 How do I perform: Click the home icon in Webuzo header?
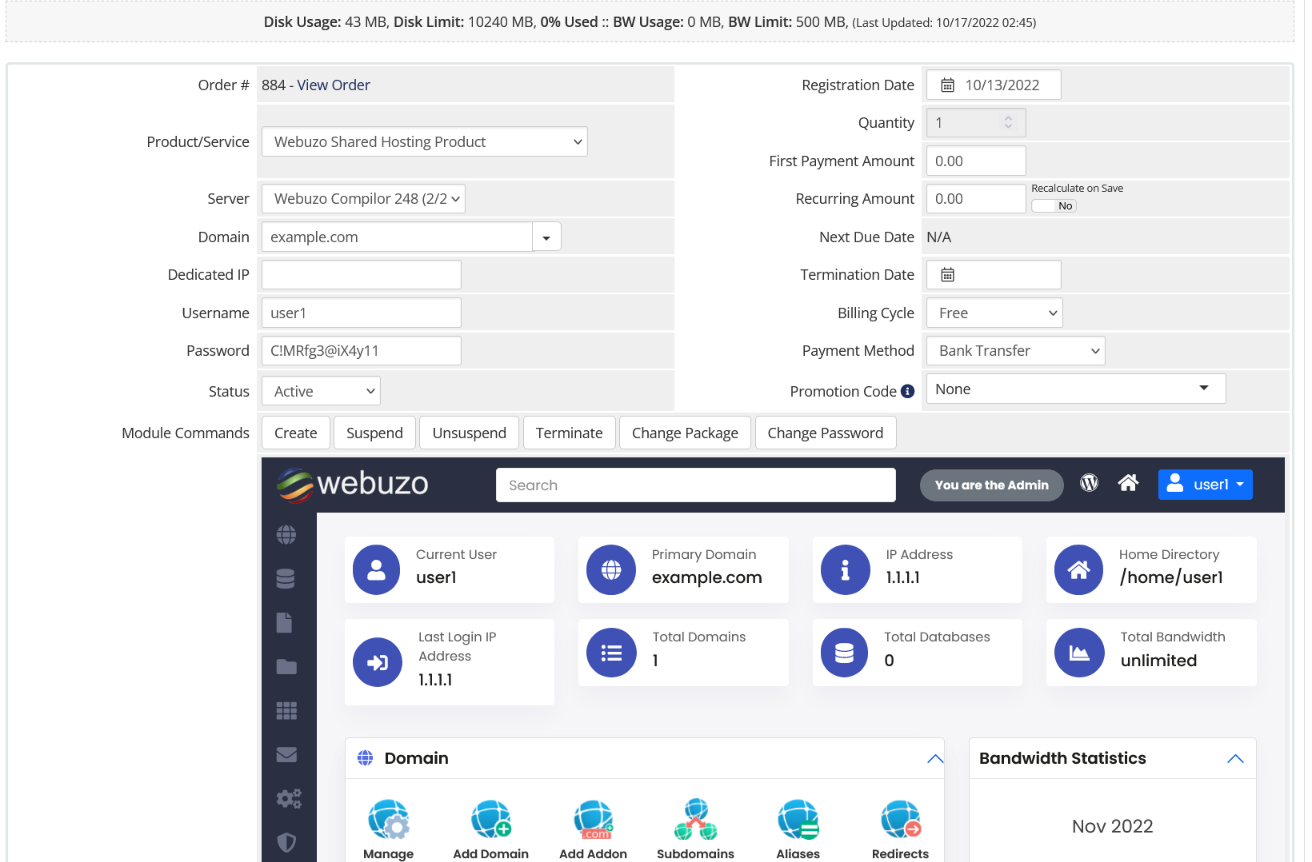coord(1128,484)
